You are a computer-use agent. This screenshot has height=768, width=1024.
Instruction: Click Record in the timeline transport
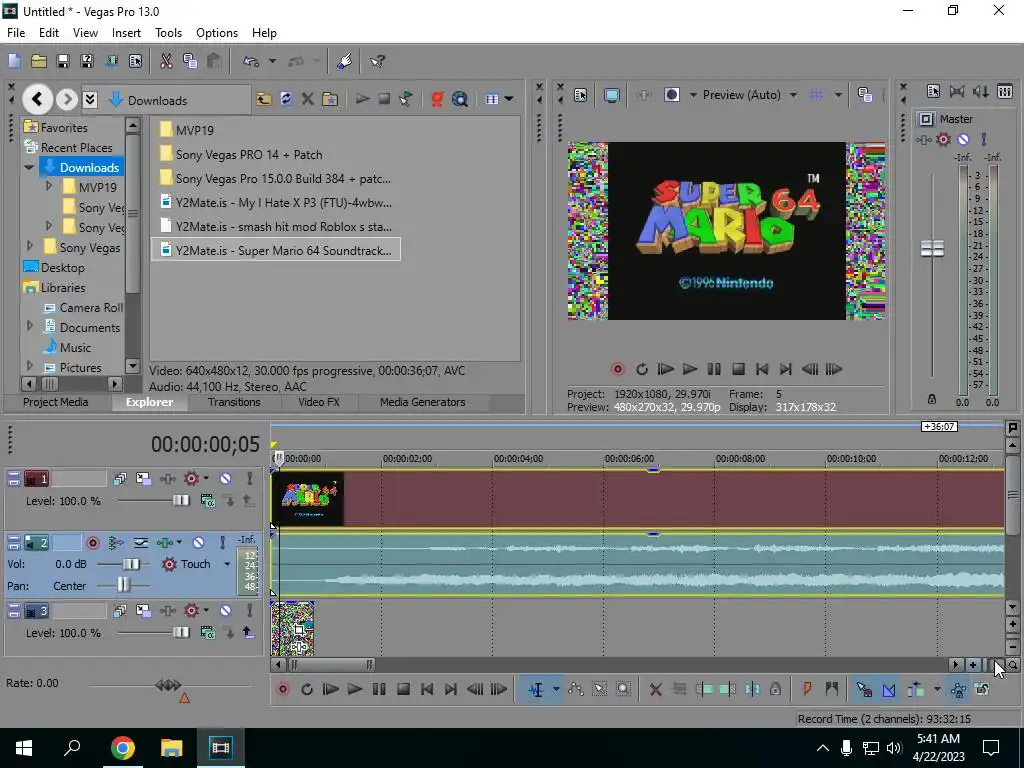283,690
